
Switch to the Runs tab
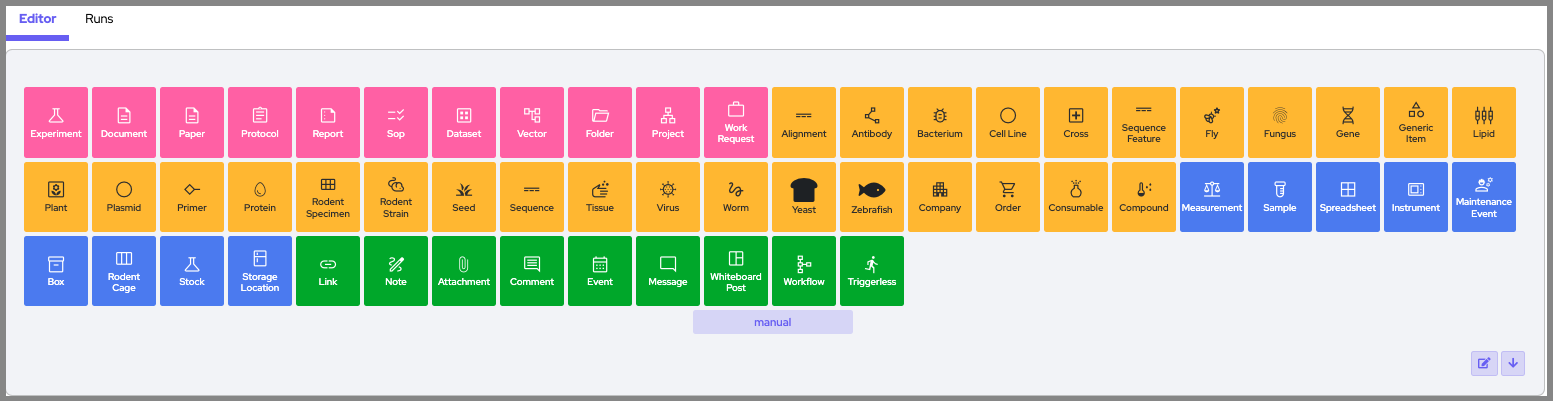99,19
